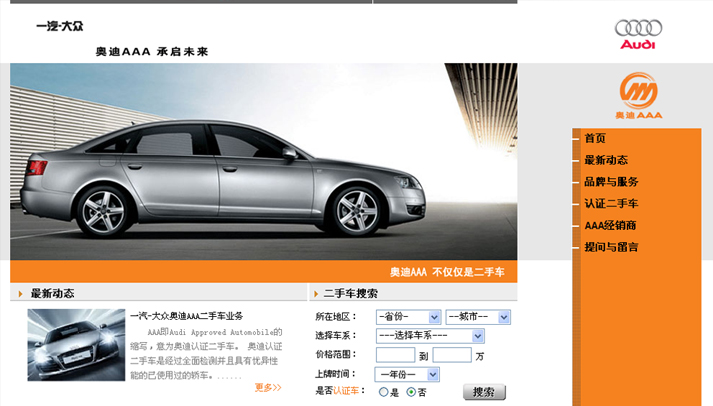Screen dimensions: 713x406
Task: Click the 选择车系： field label
Action: click(x=336, y=336)
